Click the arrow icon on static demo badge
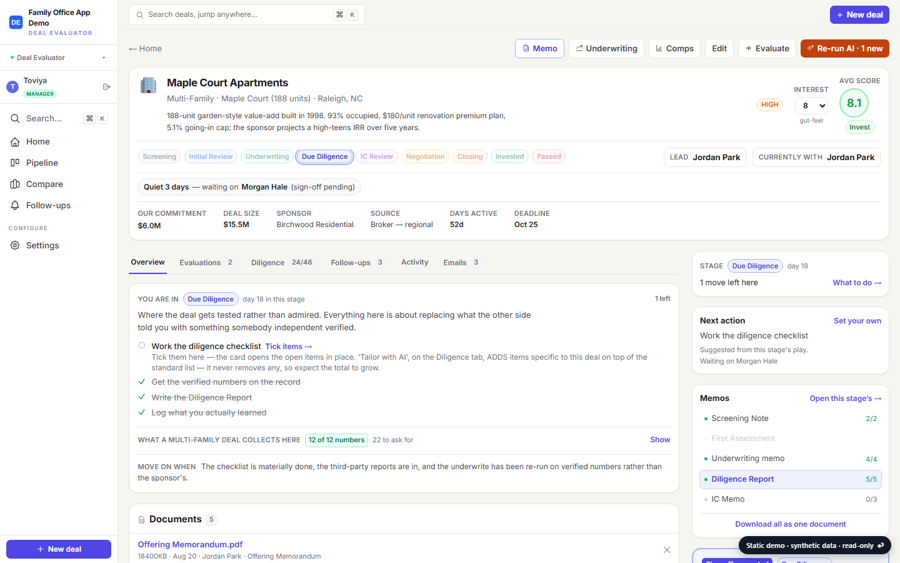Image resolution: width=900 pixels, height=563 pixels. (x=880, y=546)
